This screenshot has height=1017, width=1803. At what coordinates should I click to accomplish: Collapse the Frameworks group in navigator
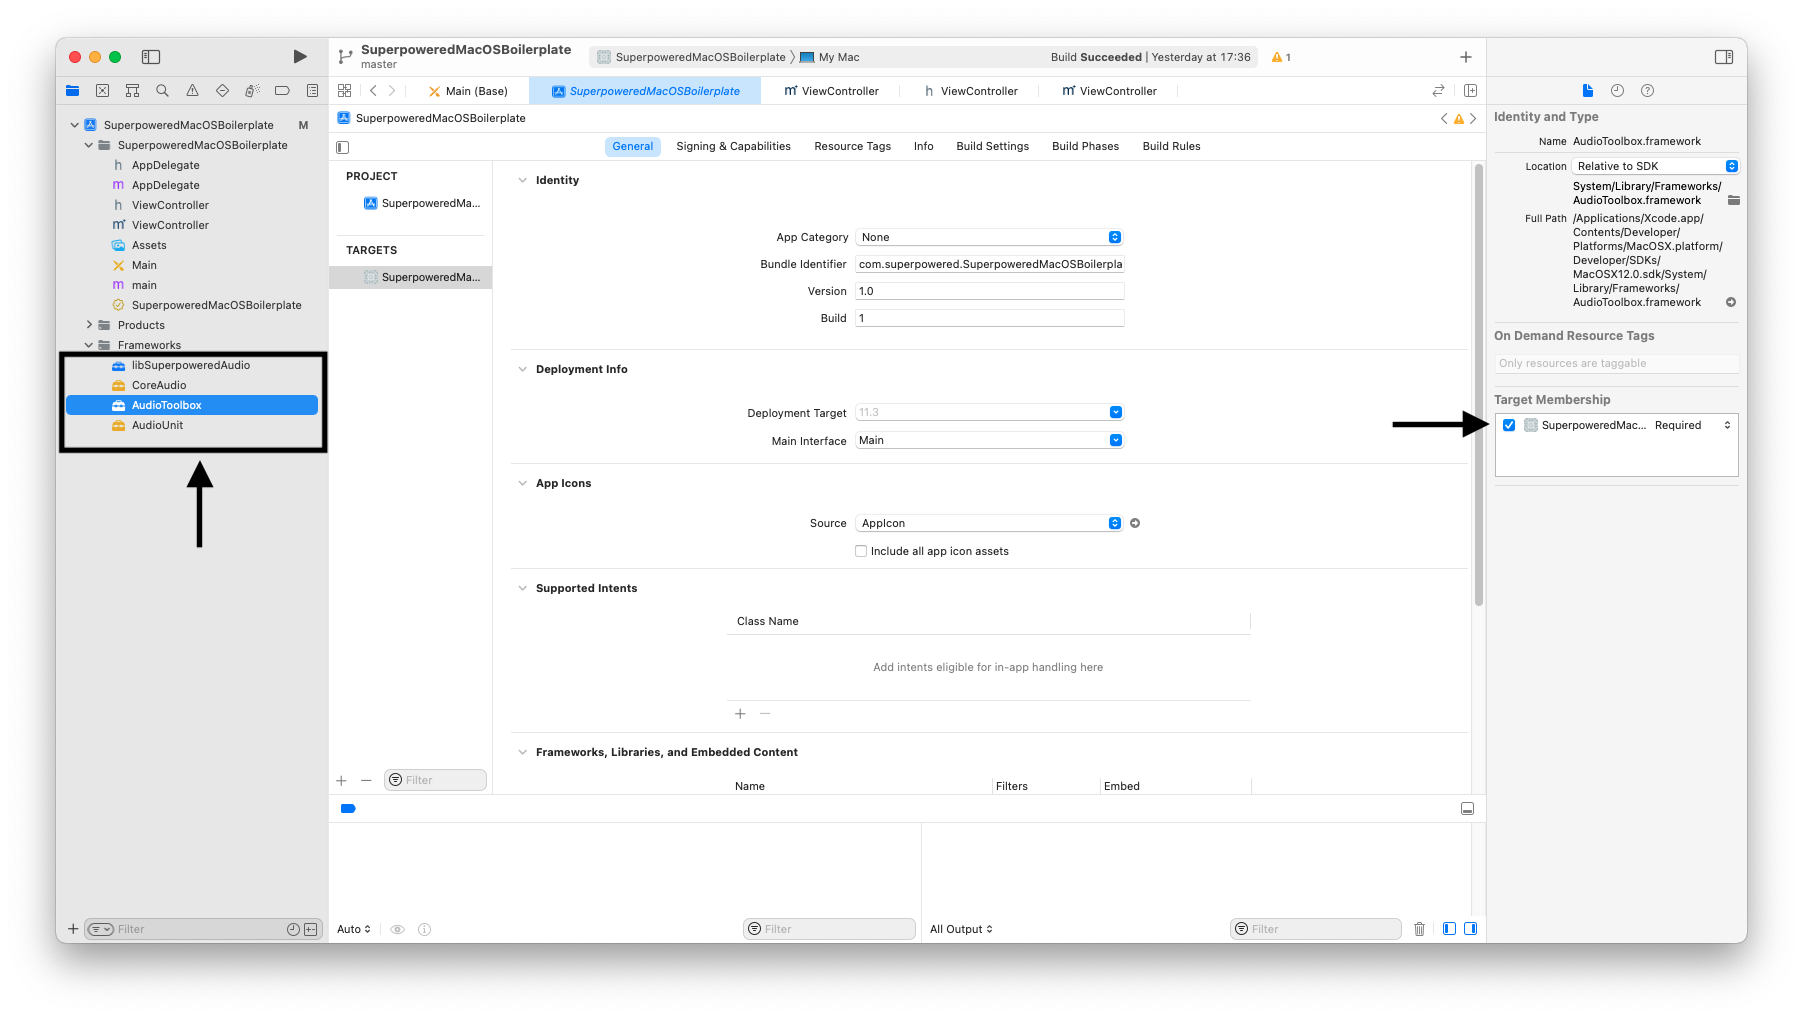89,345
